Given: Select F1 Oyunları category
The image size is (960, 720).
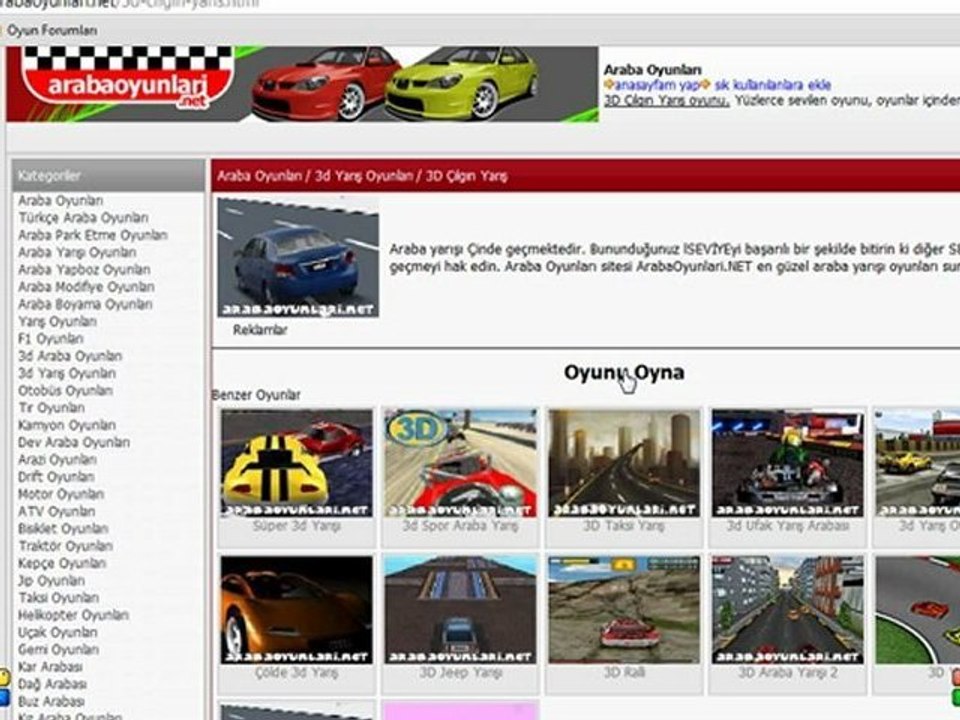Looking at the screenshot, I should [51, 339].
